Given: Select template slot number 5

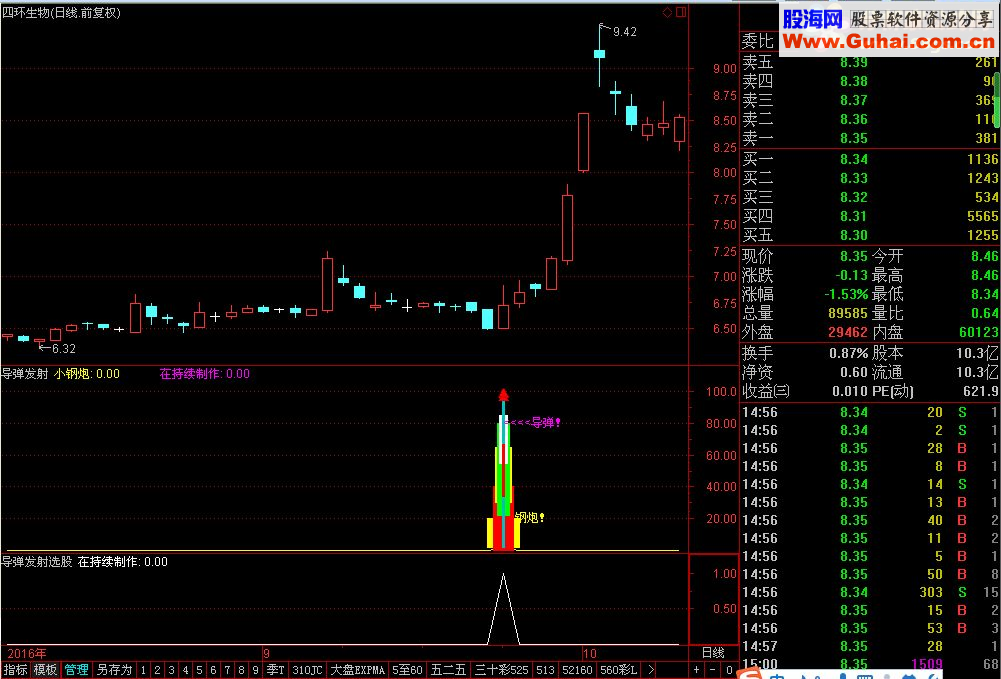Looking at the screenshot, I should 200,670.
